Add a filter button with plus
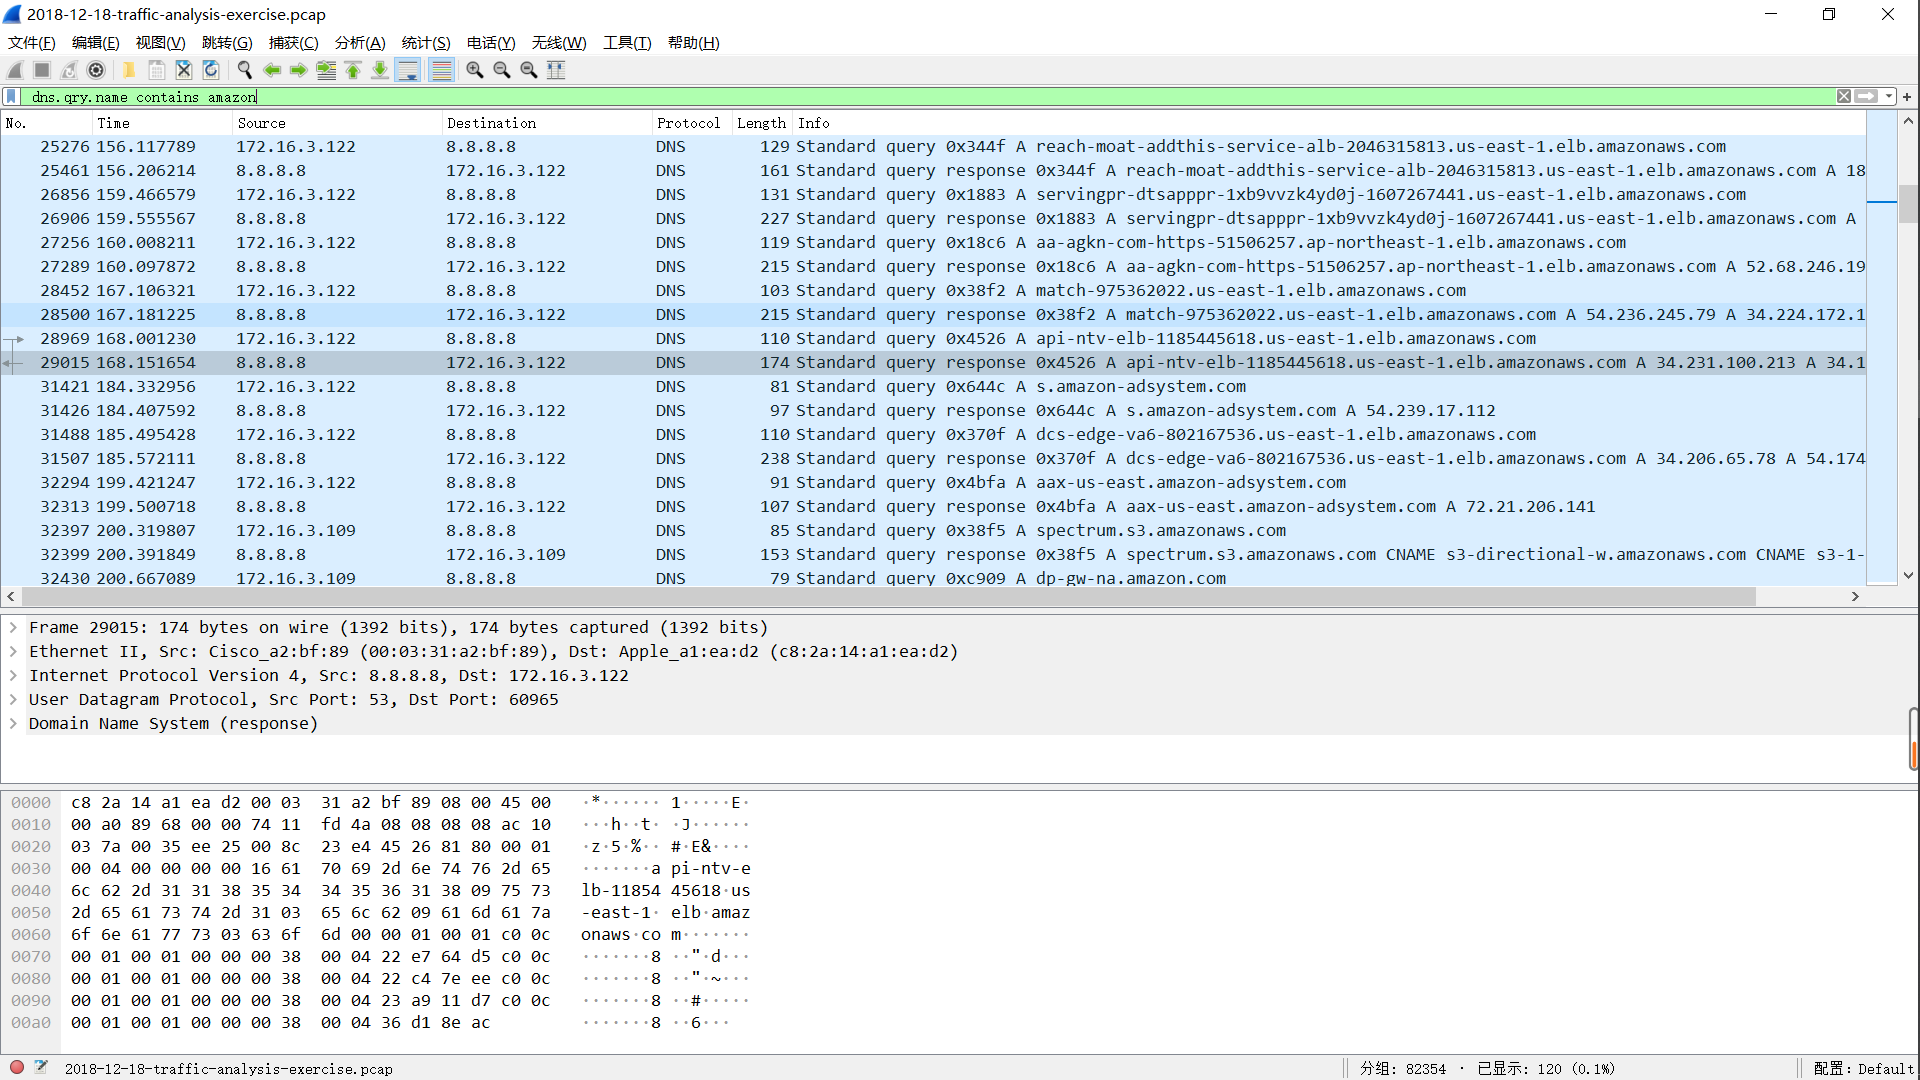Screen dimensions: 1920x1080 [x=1907, y=97]
